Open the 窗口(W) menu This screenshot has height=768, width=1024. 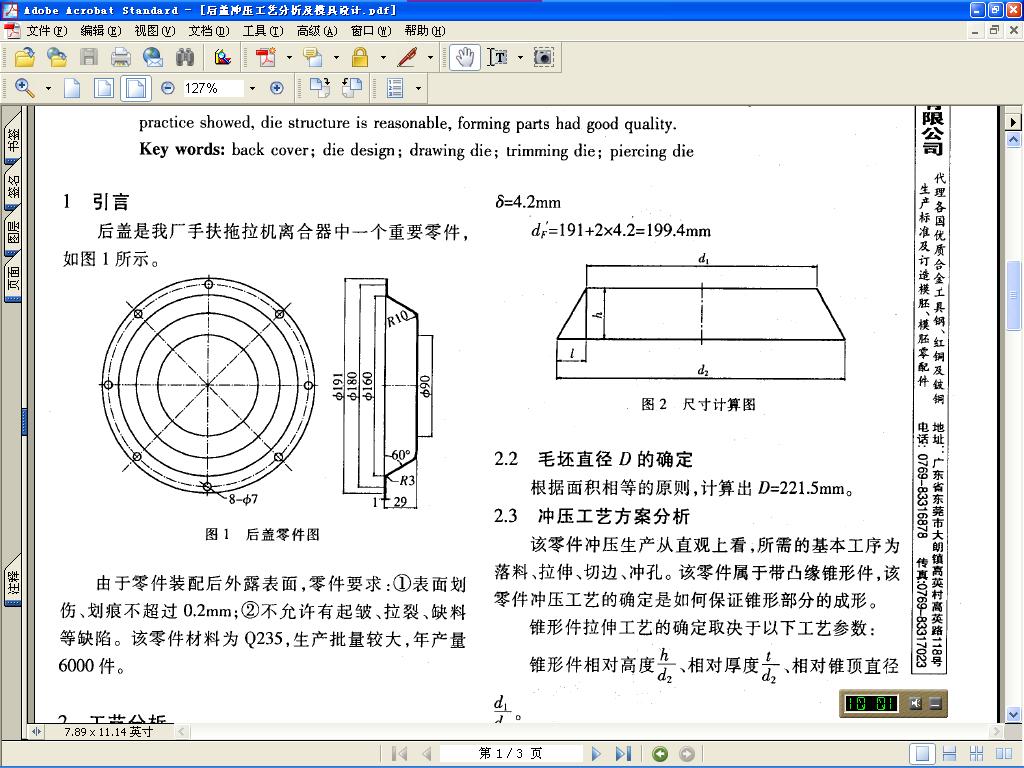click(371, 31)
